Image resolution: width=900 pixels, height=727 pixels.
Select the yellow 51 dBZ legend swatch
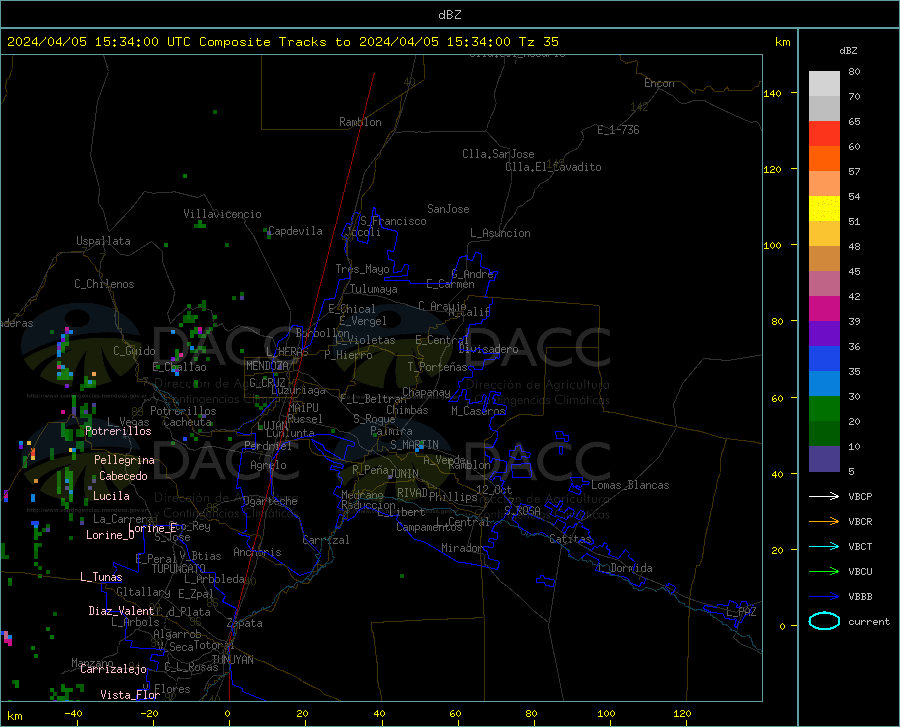click(x=824, y=209)
